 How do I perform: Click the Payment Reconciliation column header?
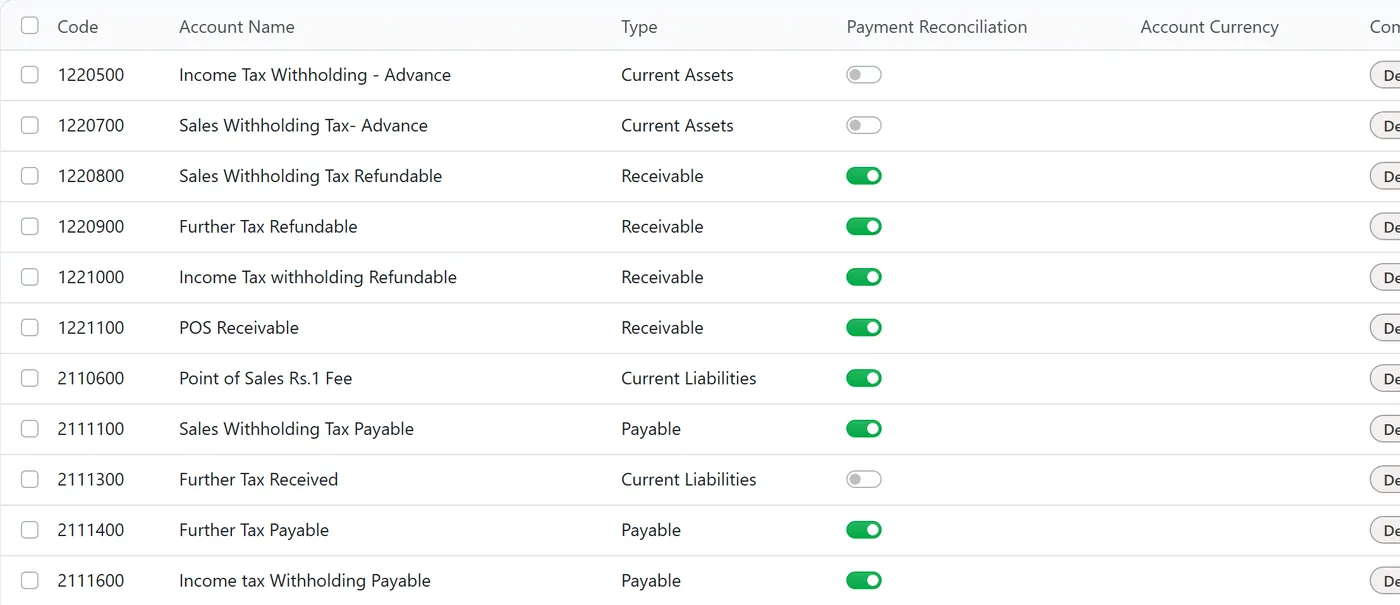[x=937, y=27]
